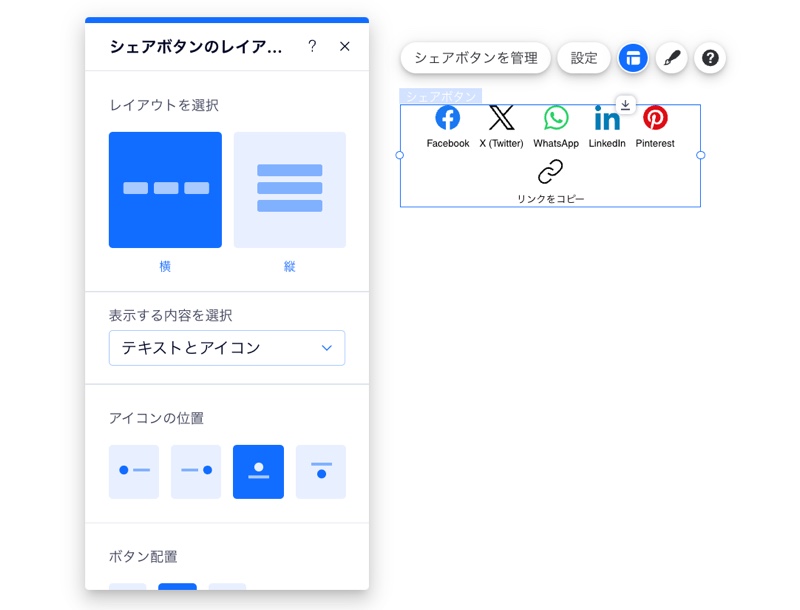Click the X (Twitter) share icon
800x610 pixels.
[502, 118]
